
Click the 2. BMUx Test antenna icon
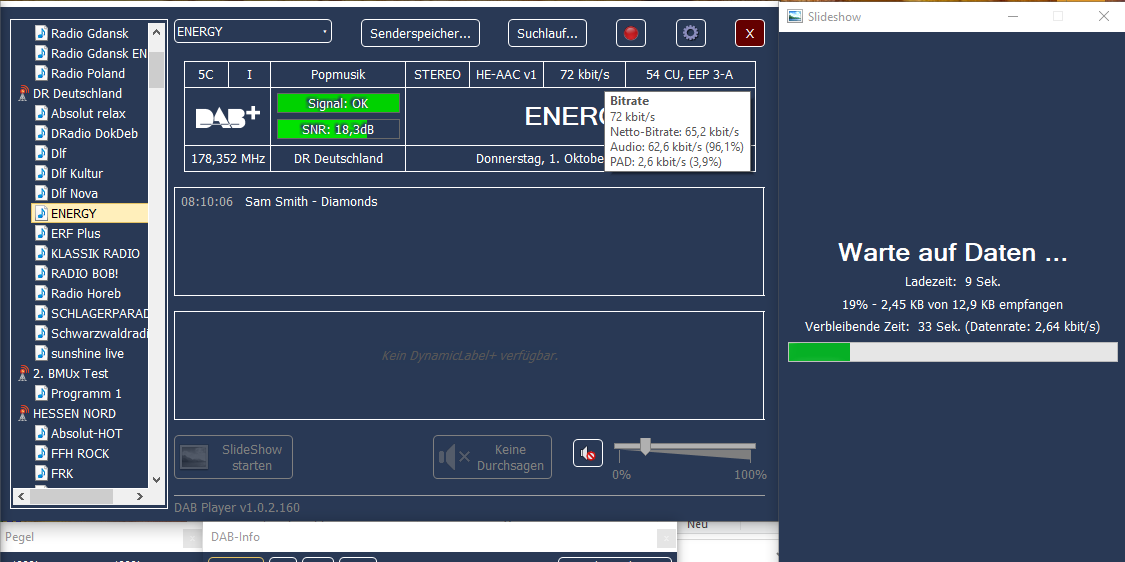pos(24,373)
